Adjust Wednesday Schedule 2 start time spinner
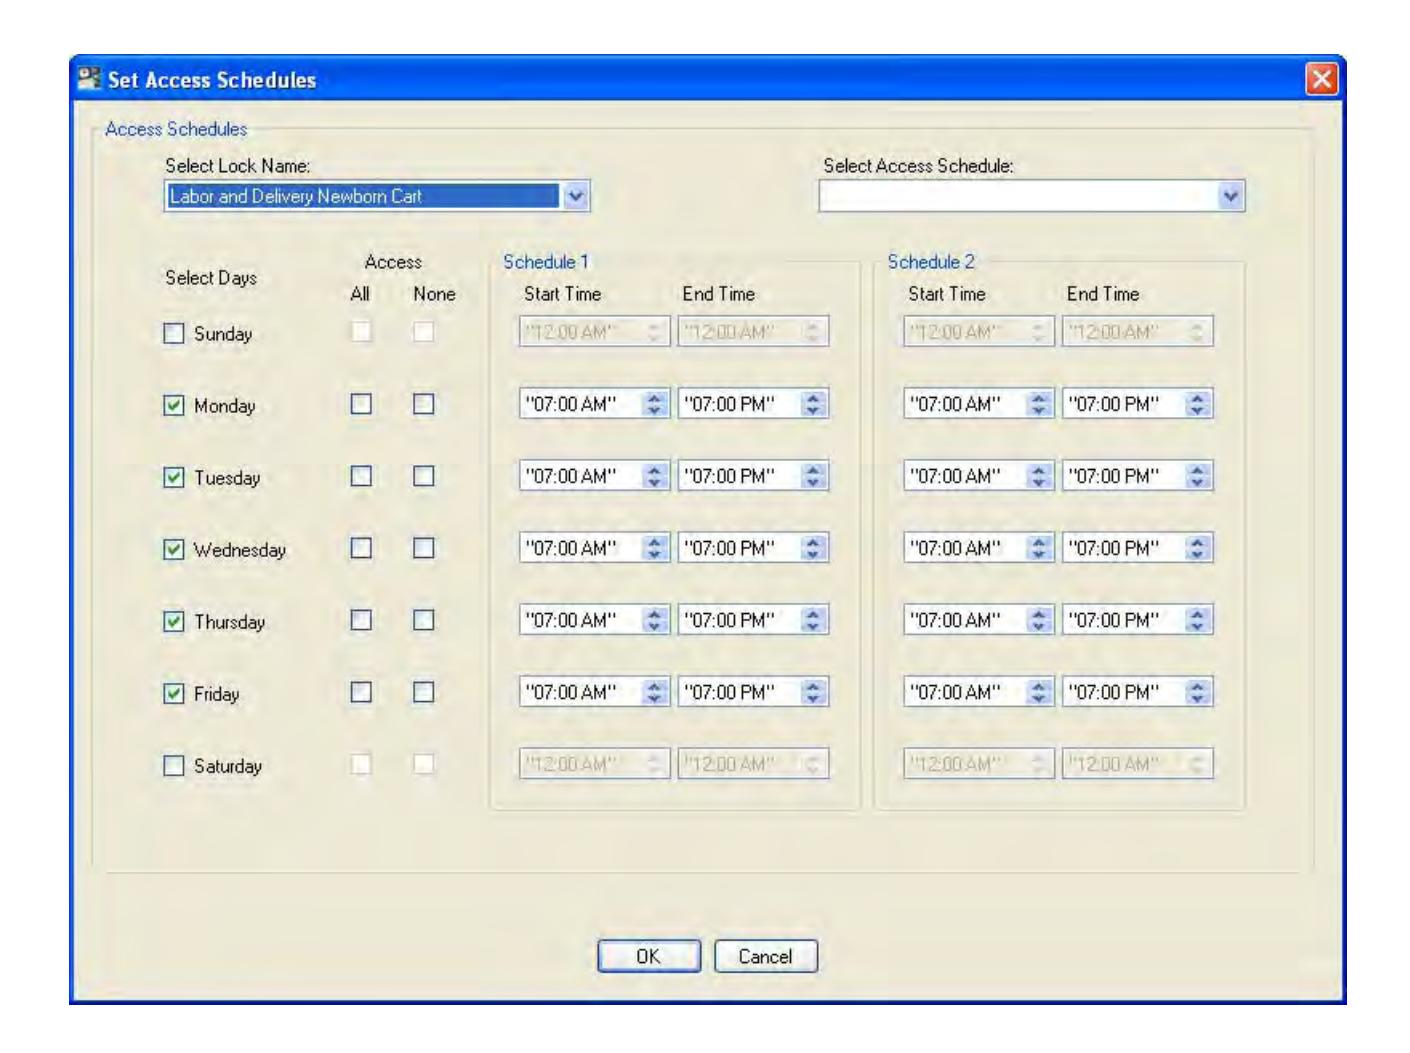1410x1053 pixels. coord(1039,548)
